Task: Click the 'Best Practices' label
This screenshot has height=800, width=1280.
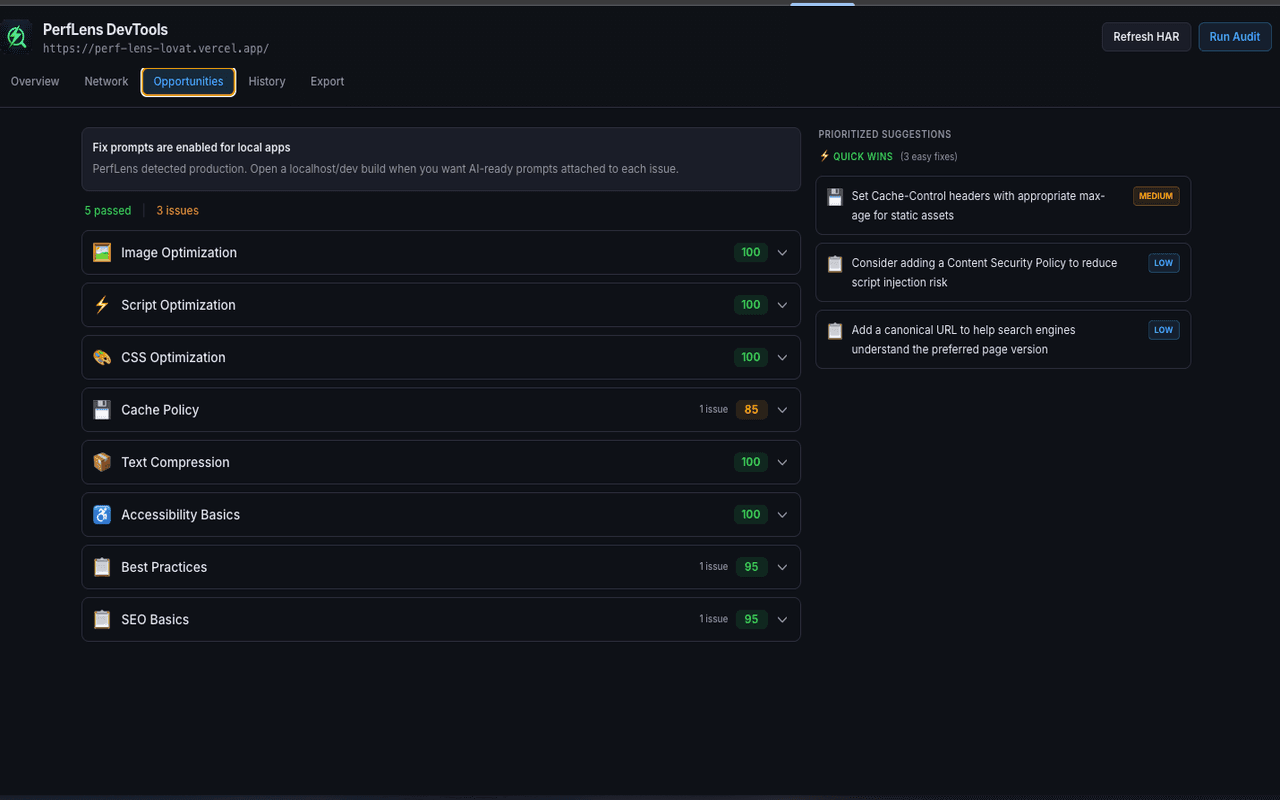Action: 164,567
